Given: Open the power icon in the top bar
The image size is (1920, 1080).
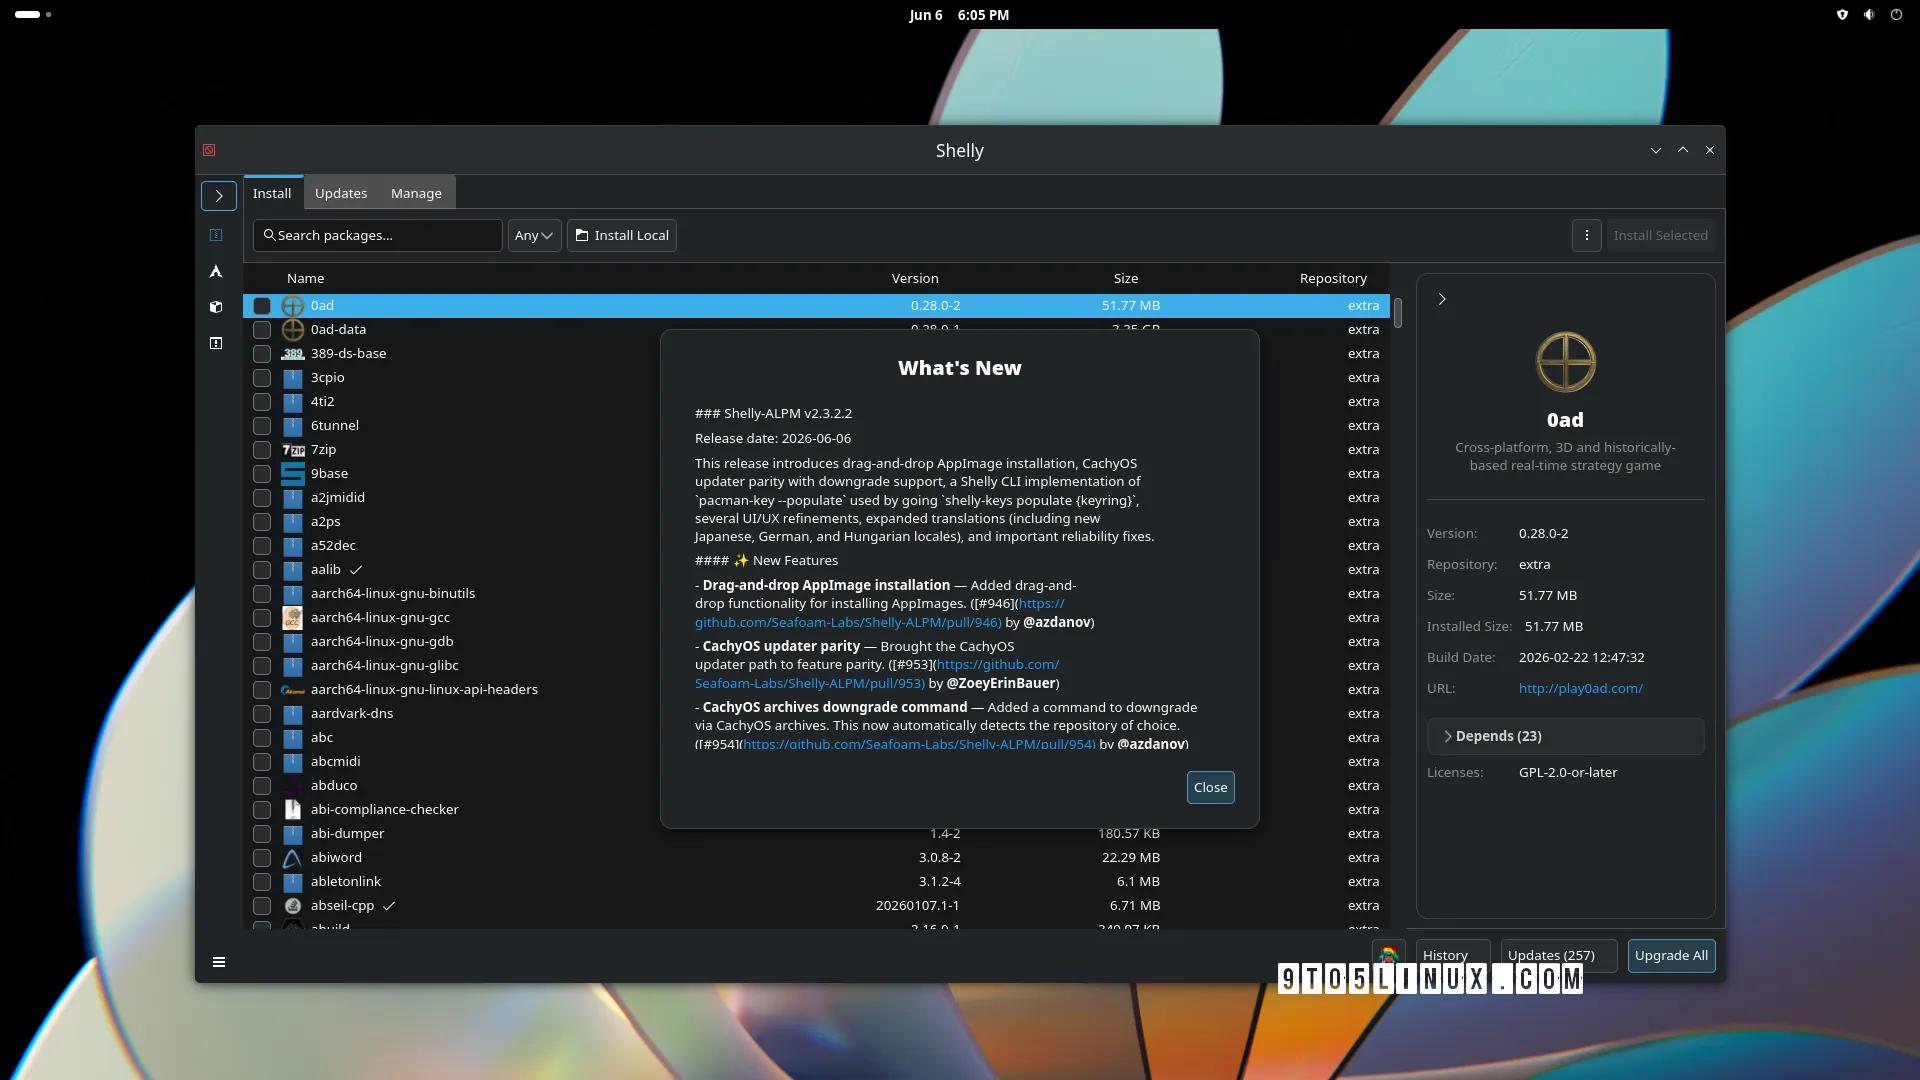Looking at the screenshot, I should (1896, 15).
